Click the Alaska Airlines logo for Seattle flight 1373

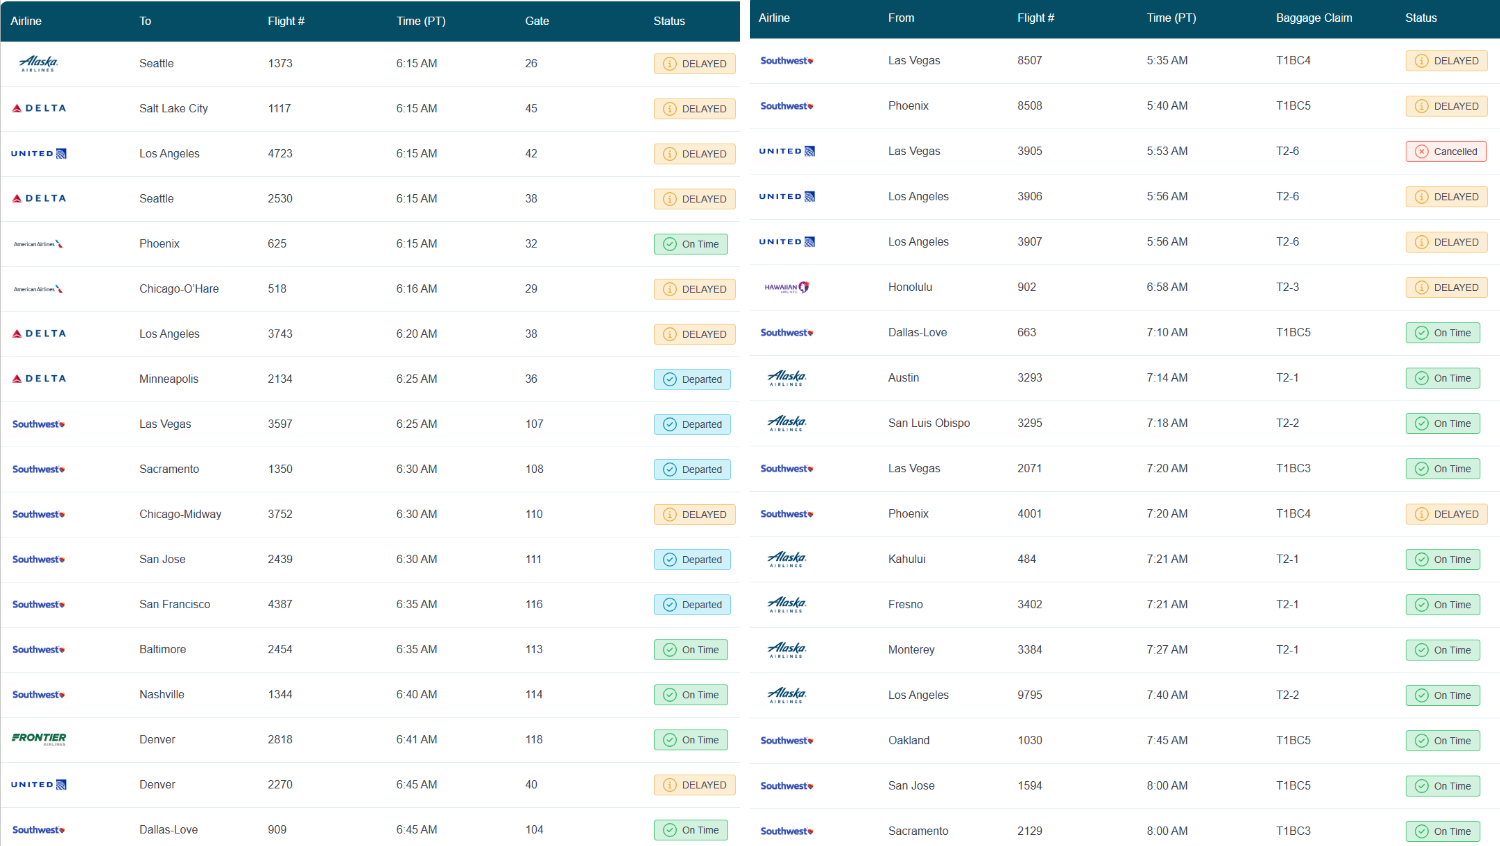39,64
